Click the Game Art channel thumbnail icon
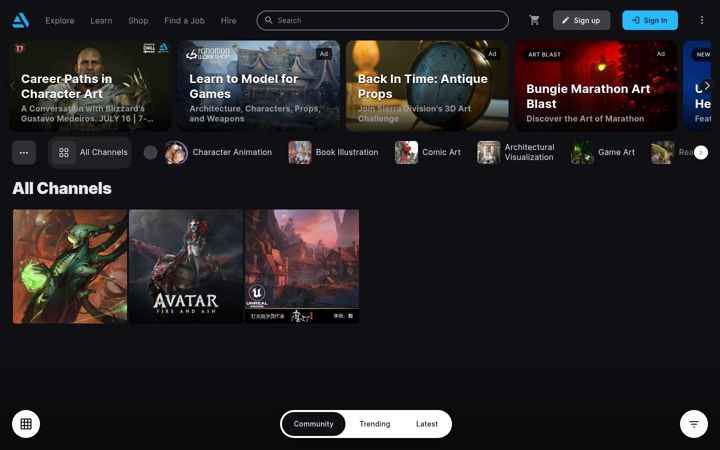Screen dimensions: 720x450 582,152
